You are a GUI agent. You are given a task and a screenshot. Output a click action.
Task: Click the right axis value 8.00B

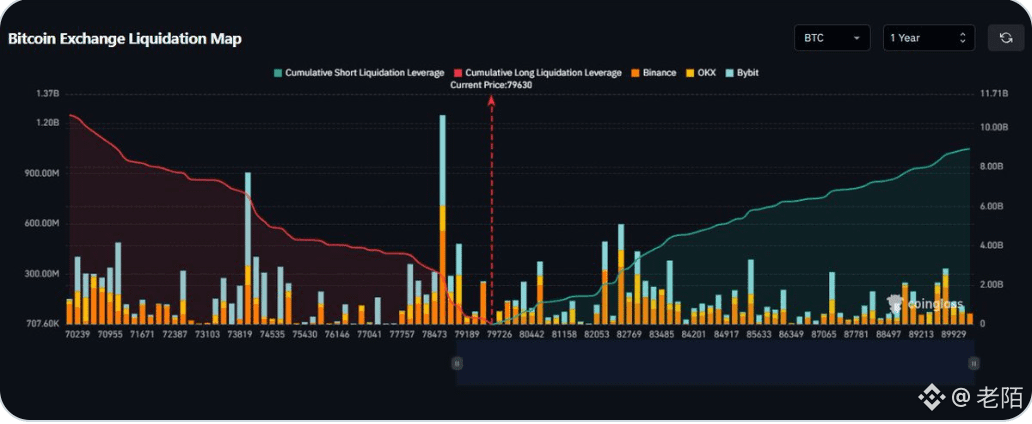point(992,167)
